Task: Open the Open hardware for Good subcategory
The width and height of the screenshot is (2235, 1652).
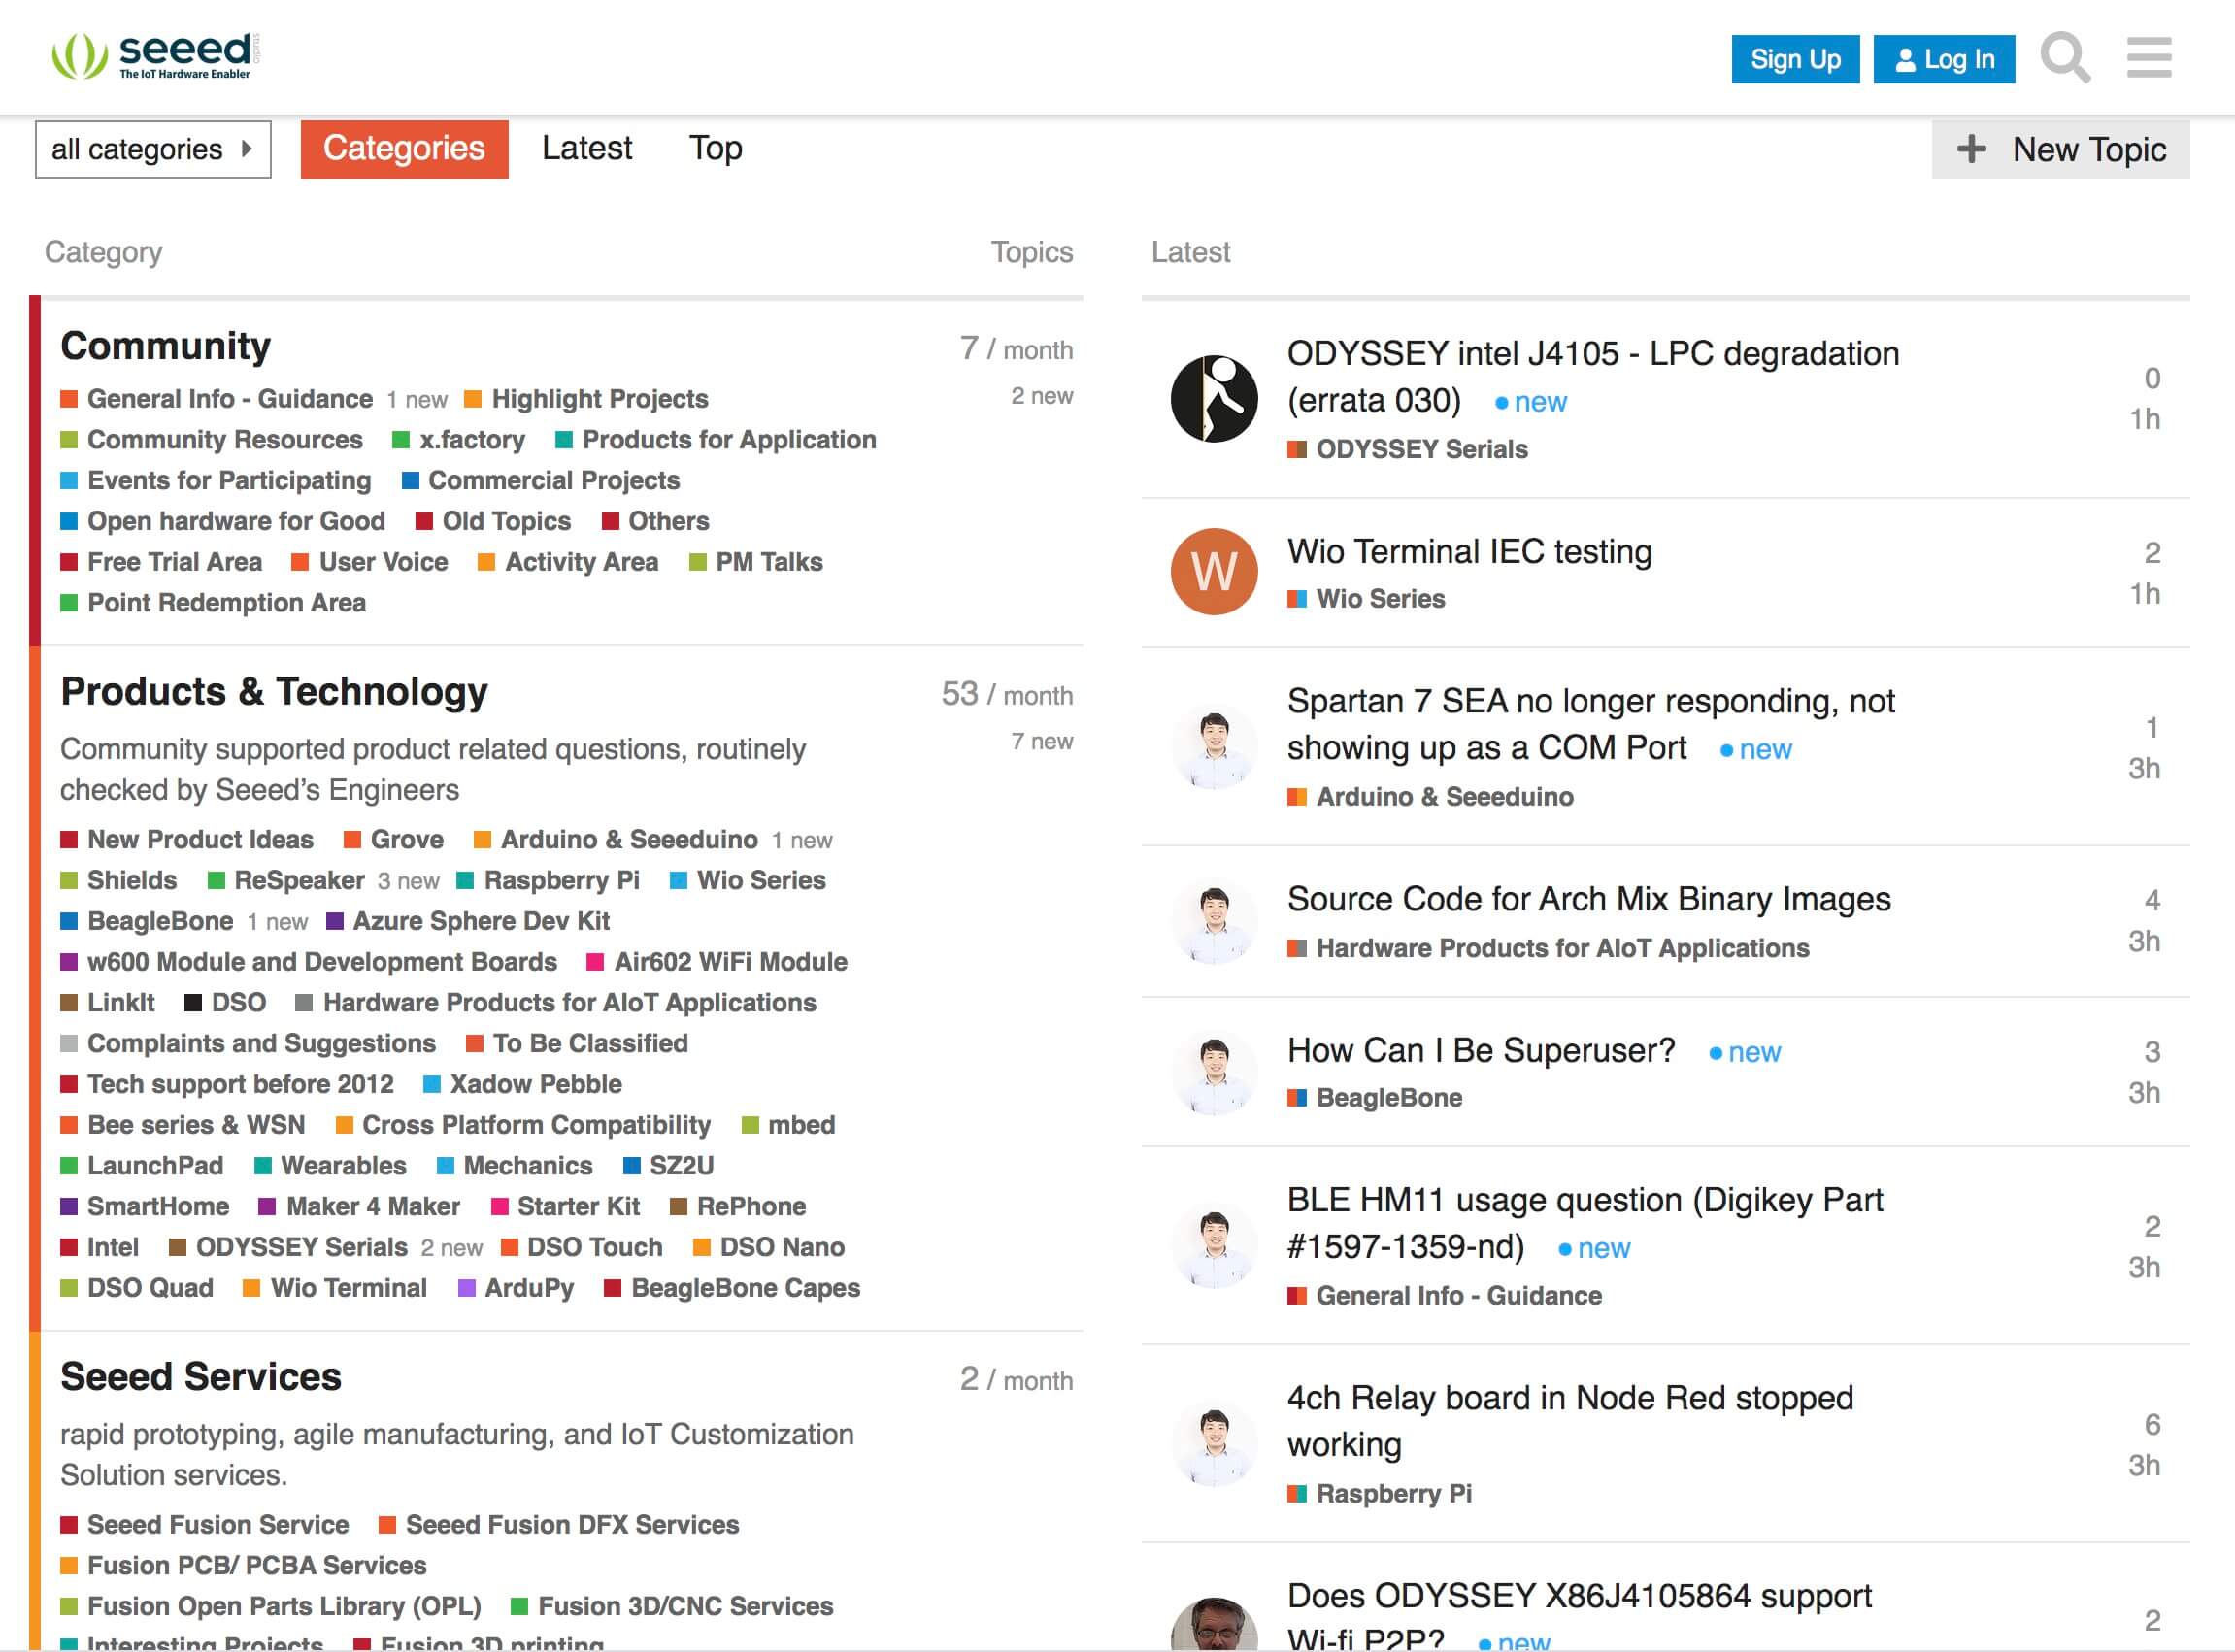Action: [222, 521]
